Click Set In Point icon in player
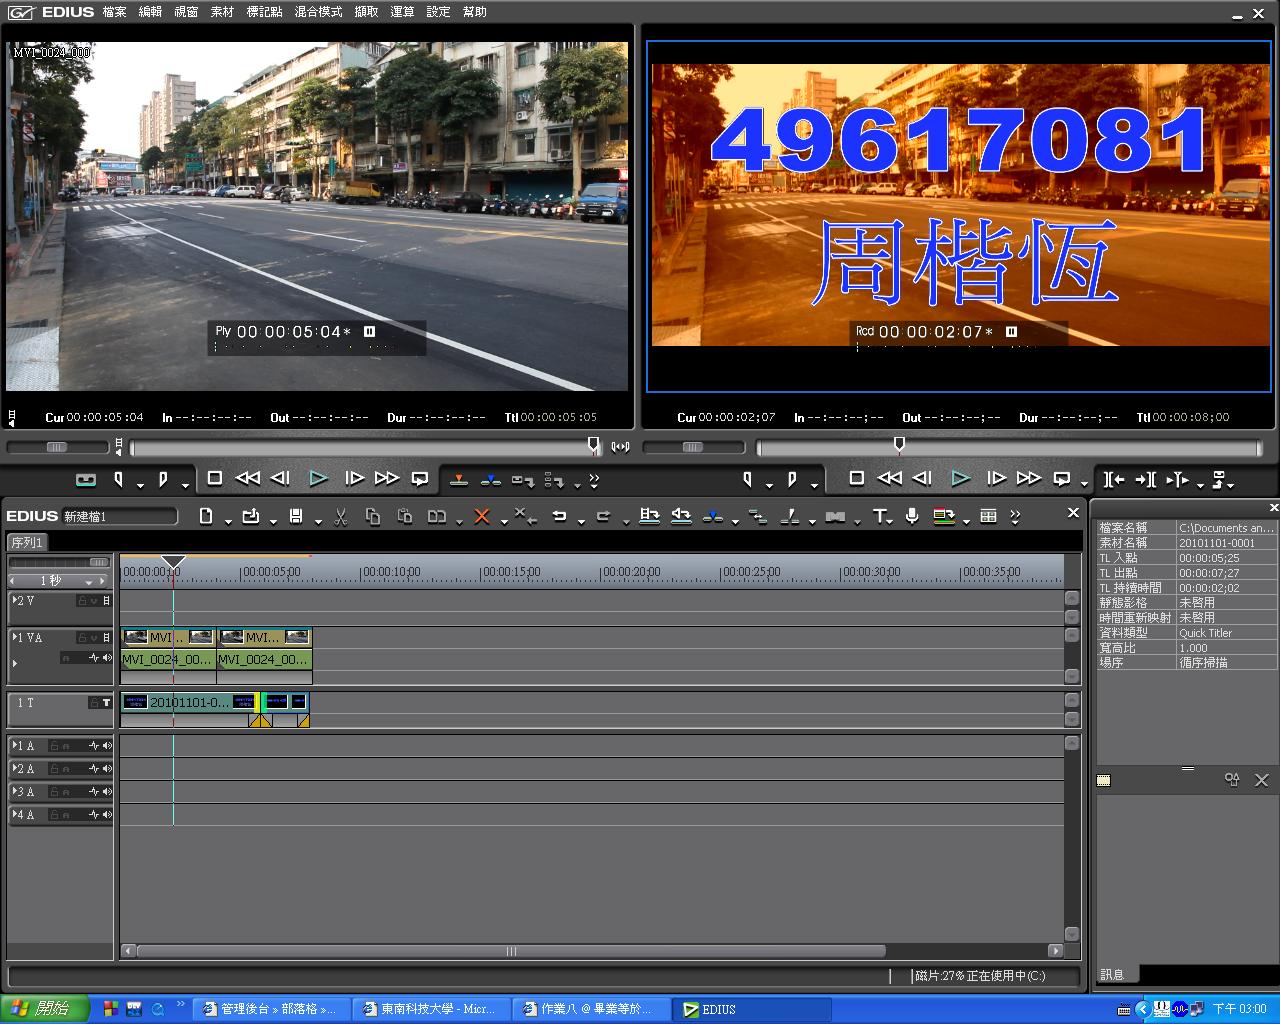This screenshot has height=1024, width=1280. 118,479
